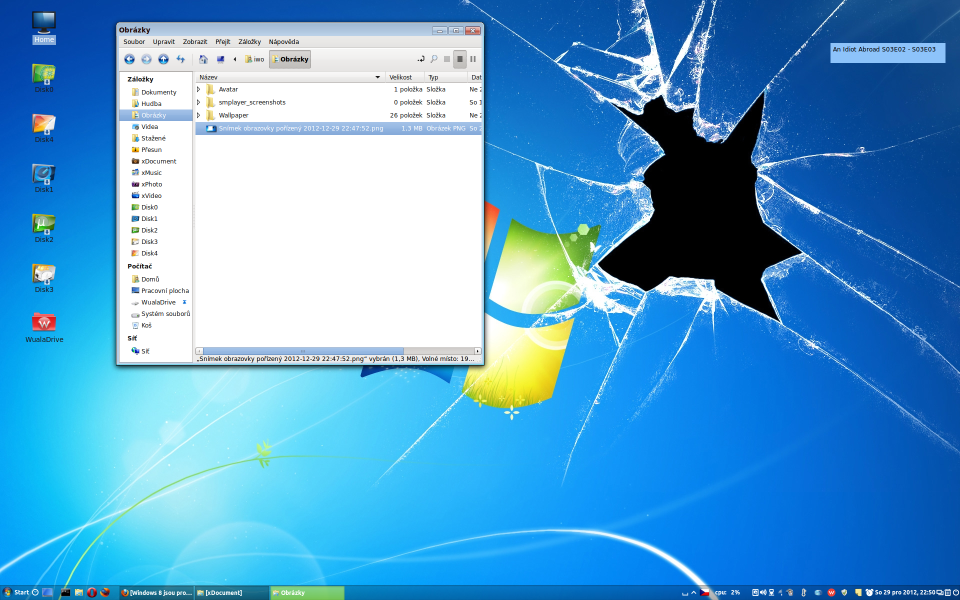Viewport: 960px width, 600px height.
Task: Go back with the blue Back arrow
Action: click(x=129, y=59)
